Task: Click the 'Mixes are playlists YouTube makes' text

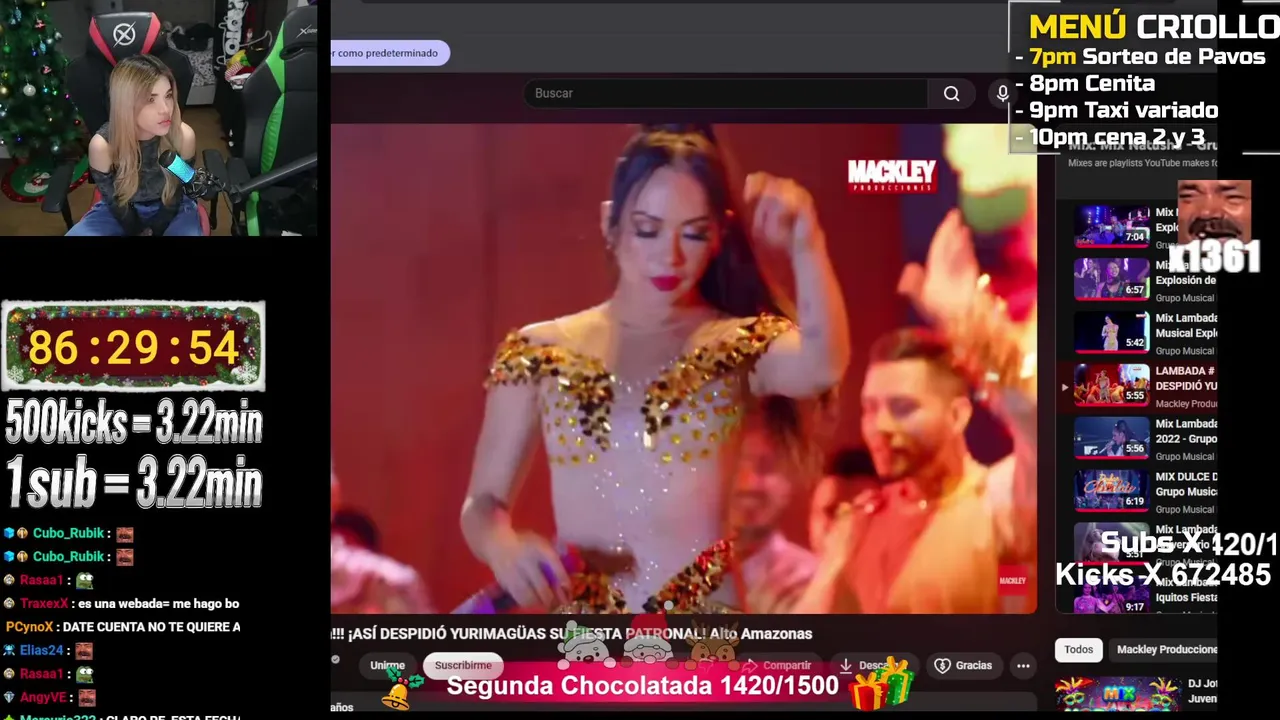Action: [x=1142, y=163]
